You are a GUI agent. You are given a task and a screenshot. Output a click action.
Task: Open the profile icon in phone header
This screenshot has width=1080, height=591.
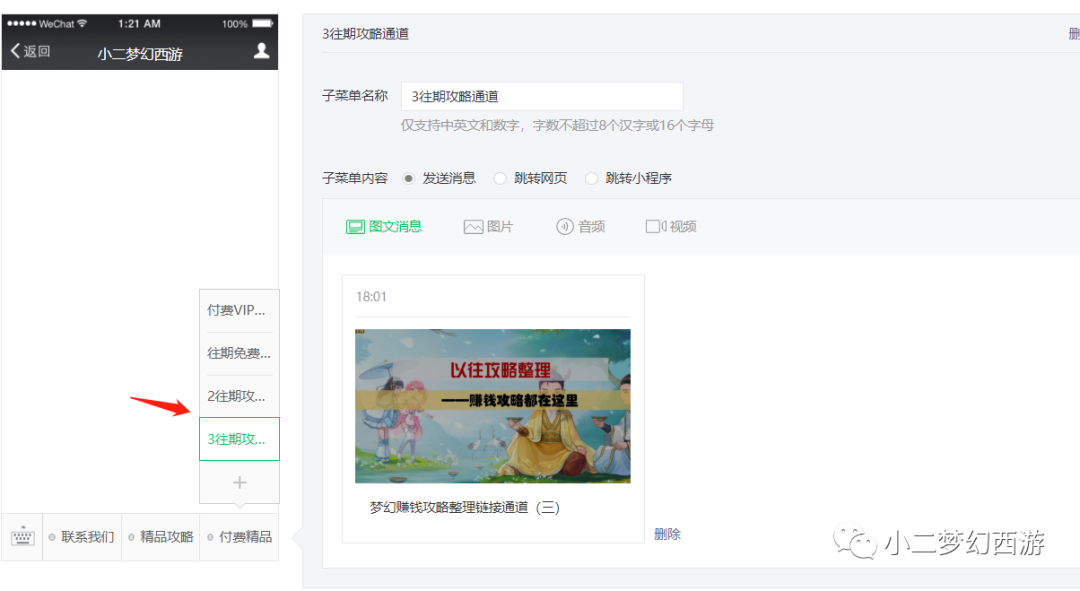click(x=261, y=50)
